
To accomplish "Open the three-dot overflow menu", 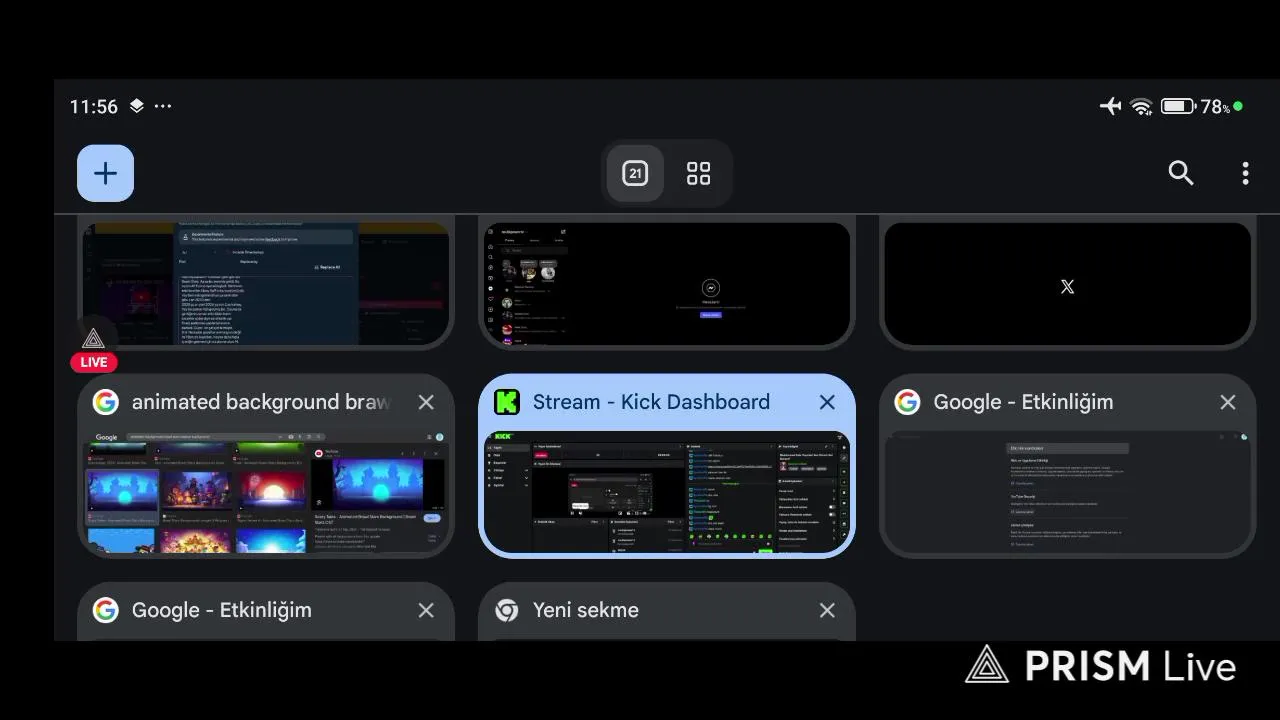I will click(x=1245, y=173).
